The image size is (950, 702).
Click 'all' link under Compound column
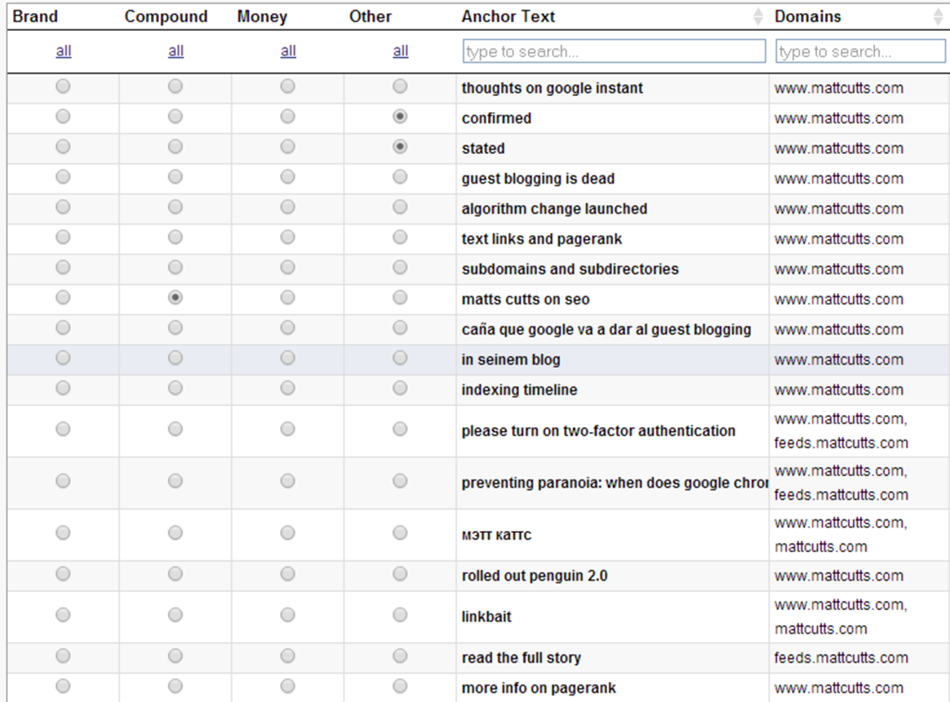tap(176, 51)
